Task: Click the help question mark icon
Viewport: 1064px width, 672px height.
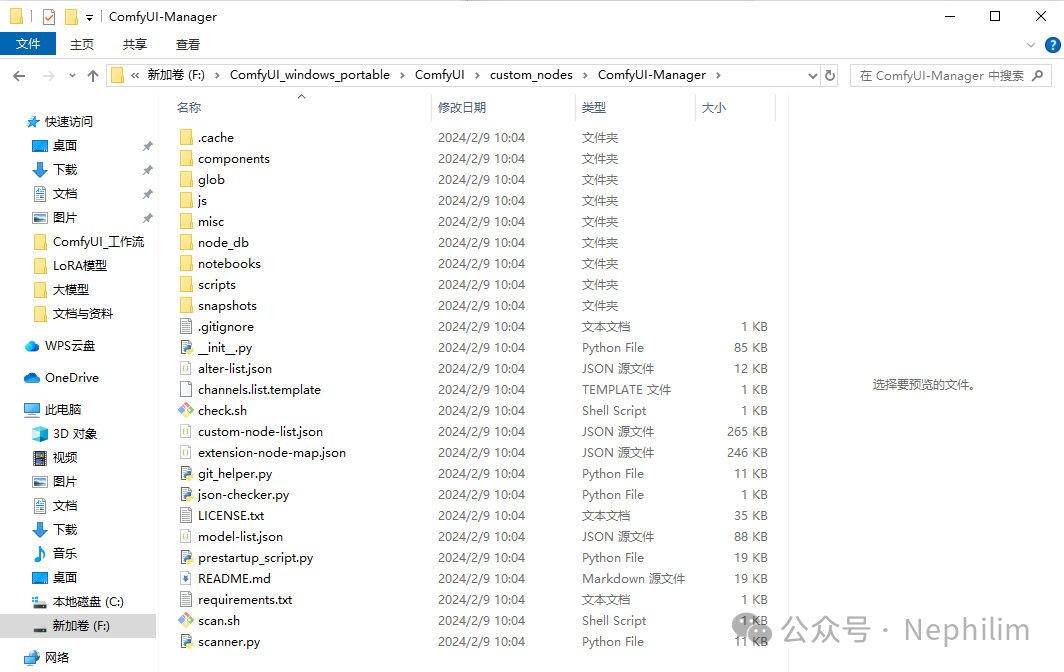Action: tap(1052, 45)
